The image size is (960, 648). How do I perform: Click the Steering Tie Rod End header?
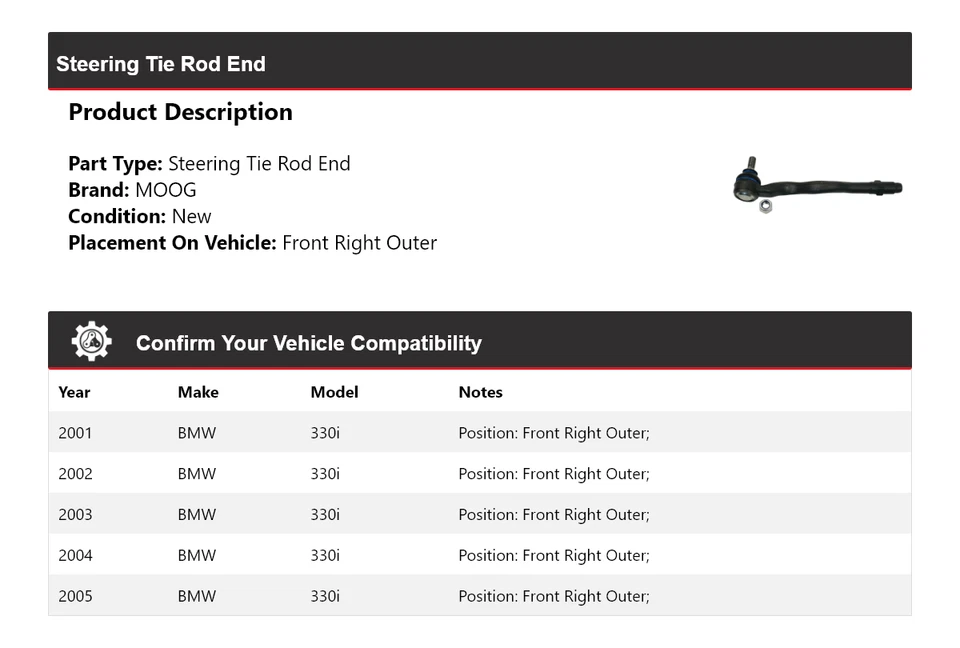tap(161, 64)
